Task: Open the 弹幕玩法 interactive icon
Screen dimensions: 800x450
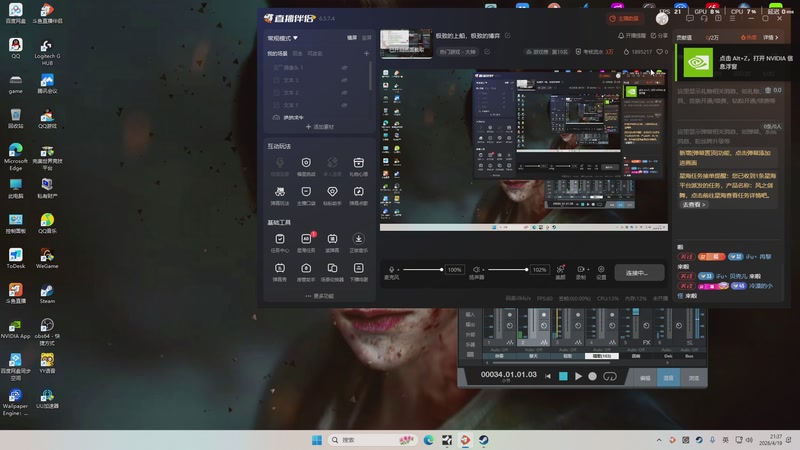Action: click(280, 195)
